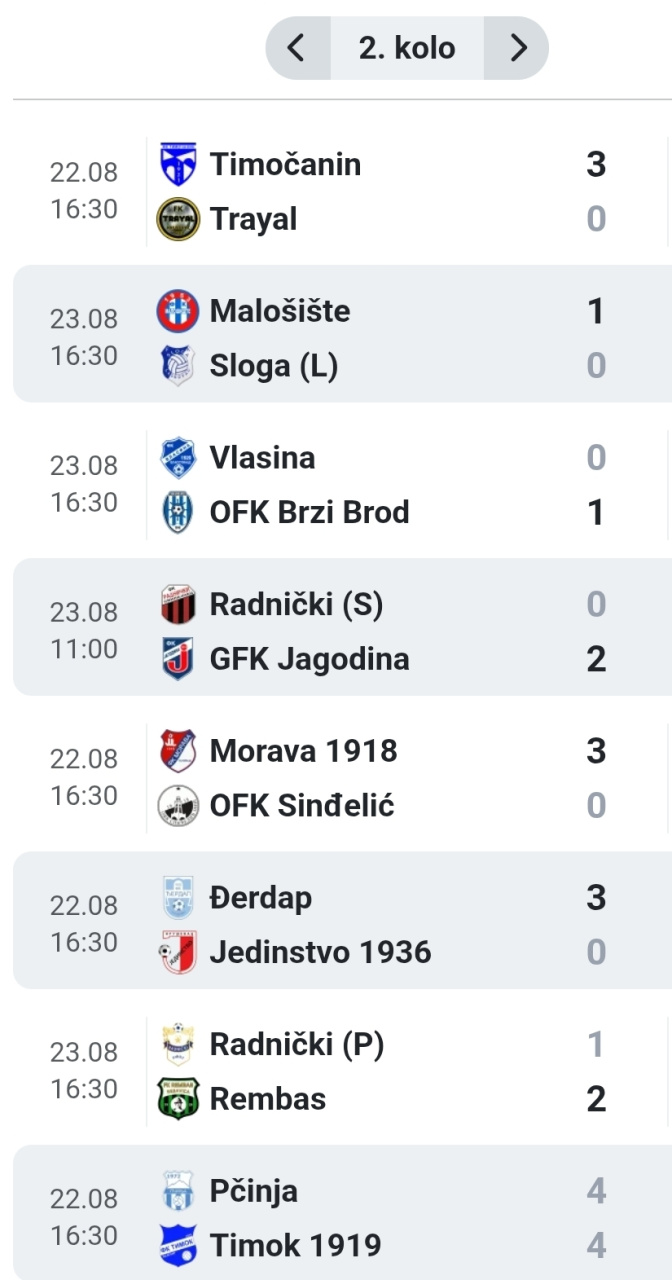Select the Timok 1919 team name
Viewport: 672px width, 1280px height.
tap(295, 1246)
